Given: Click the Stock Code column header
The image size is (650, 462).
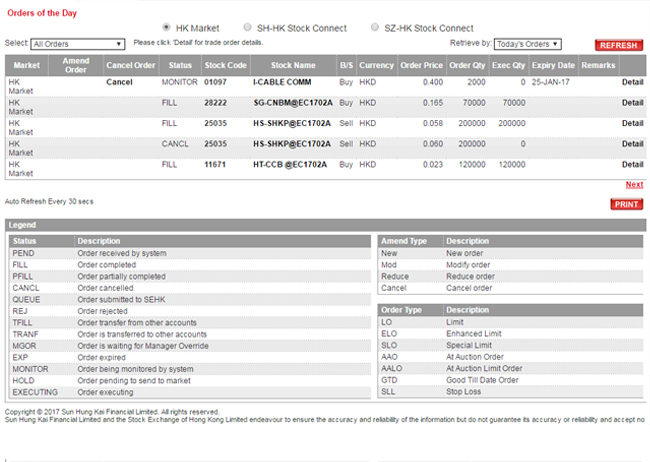Looking at the screenshot, I should click(x=226, y=65).
